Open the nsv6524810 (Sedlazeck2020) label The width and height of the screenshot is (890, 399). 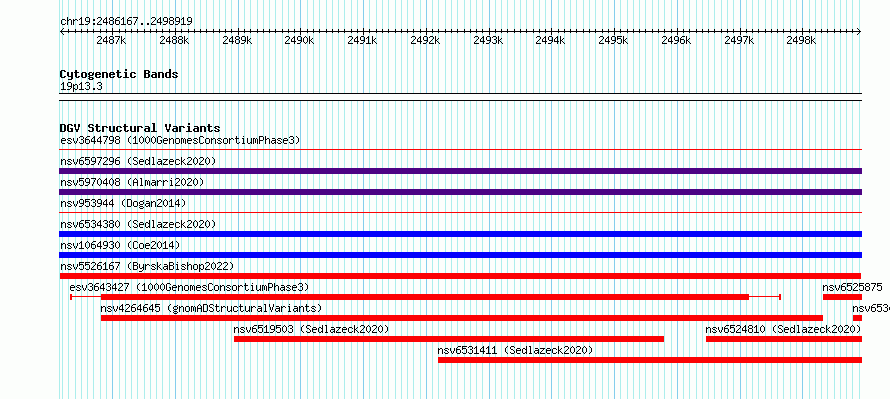click(783, 329)
